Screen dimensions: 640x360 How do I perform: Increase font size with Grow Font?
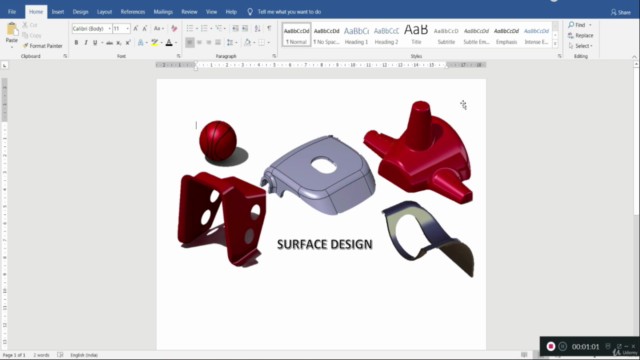tap(136, 29)
